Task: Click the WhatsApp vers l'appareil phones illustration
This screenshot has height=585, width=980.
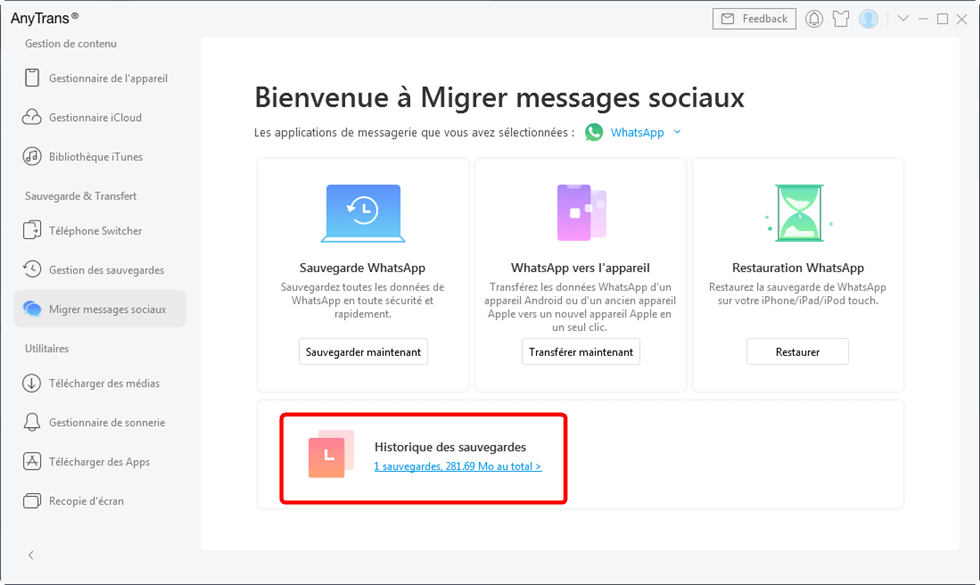Action: click(582, 212)
